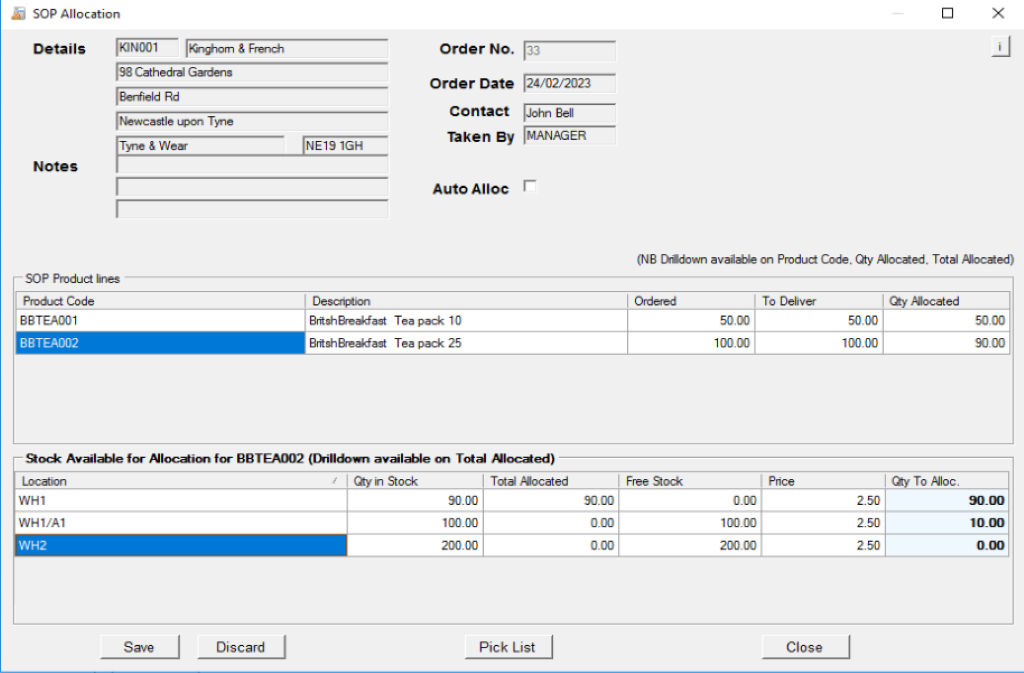The width and height of the screenshot is (1024, 673).
Task: Edit Qty To Alloc for WH1/A1
Action: [x=947, y=523]
